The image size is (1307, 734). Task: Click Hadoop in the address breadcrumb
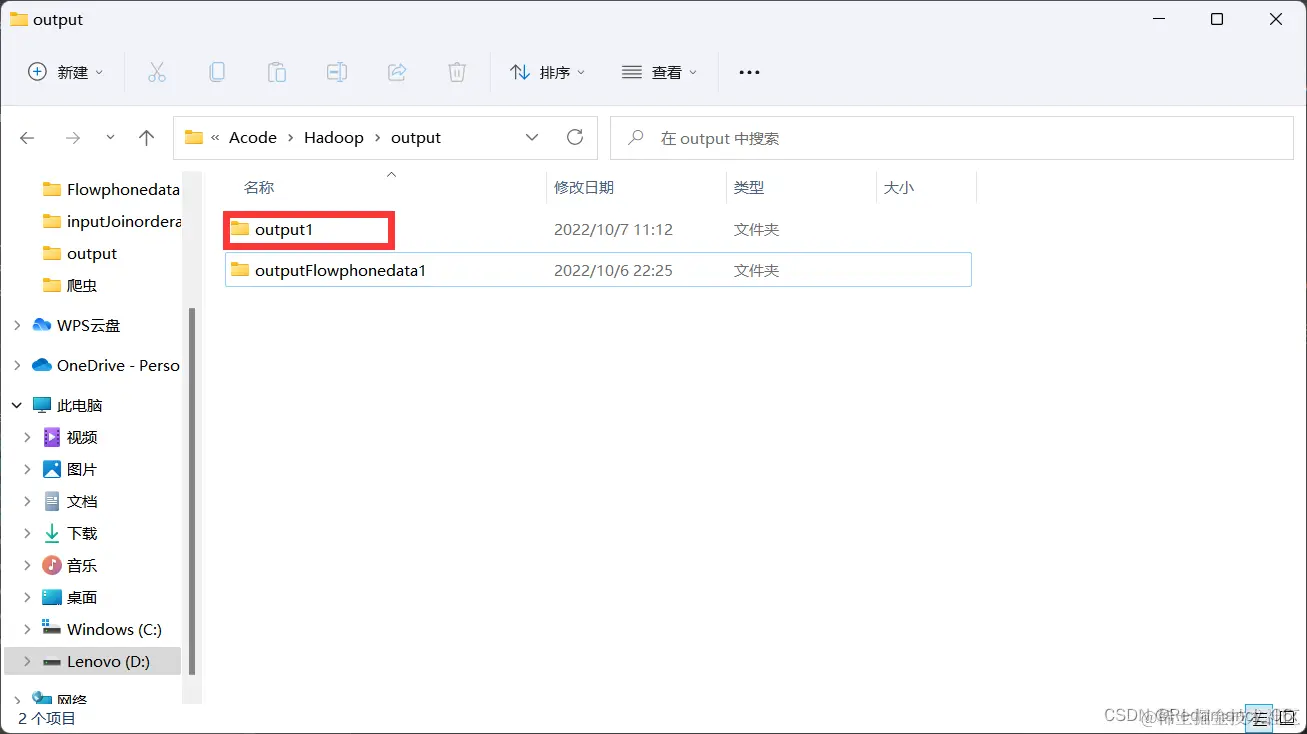click(x=334, y=138)
